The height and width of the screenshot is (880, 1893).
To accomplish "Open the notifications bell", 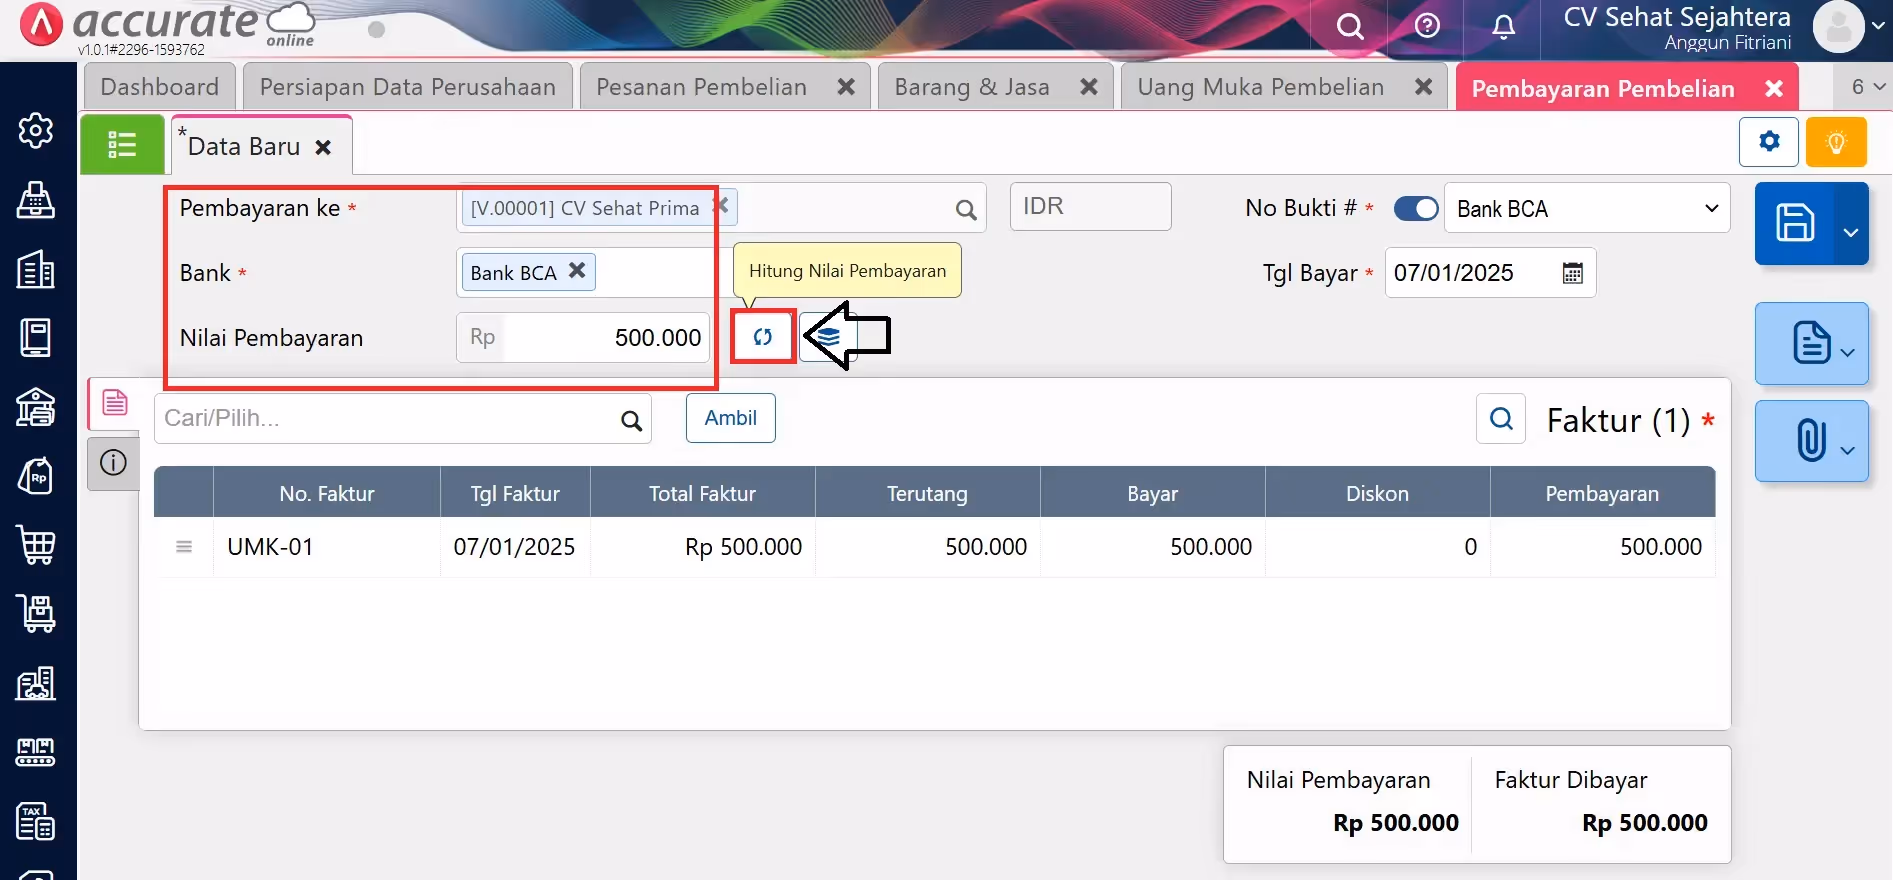I will point(1503,27).
